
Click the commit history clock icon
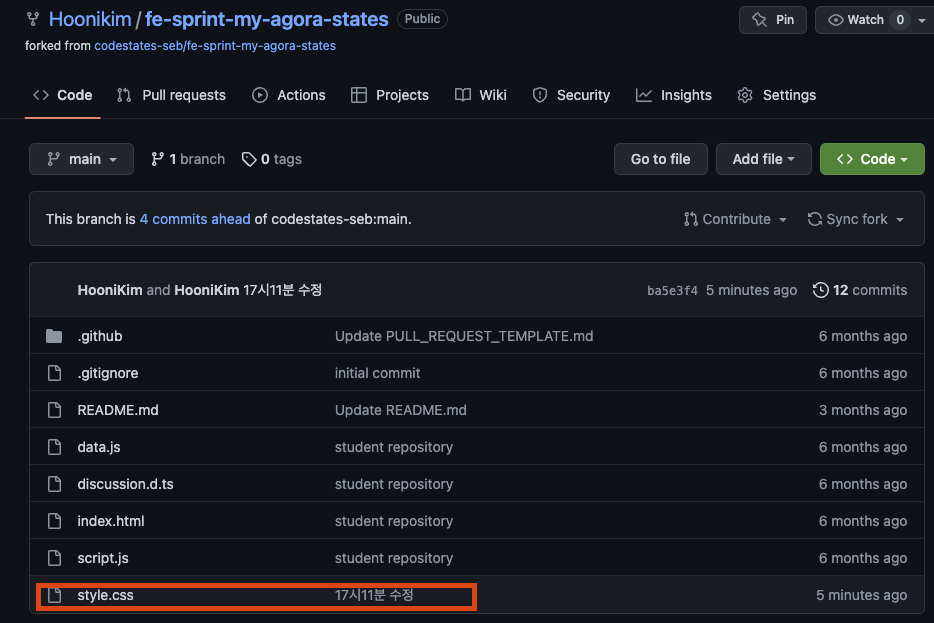[x=821, y=290]
